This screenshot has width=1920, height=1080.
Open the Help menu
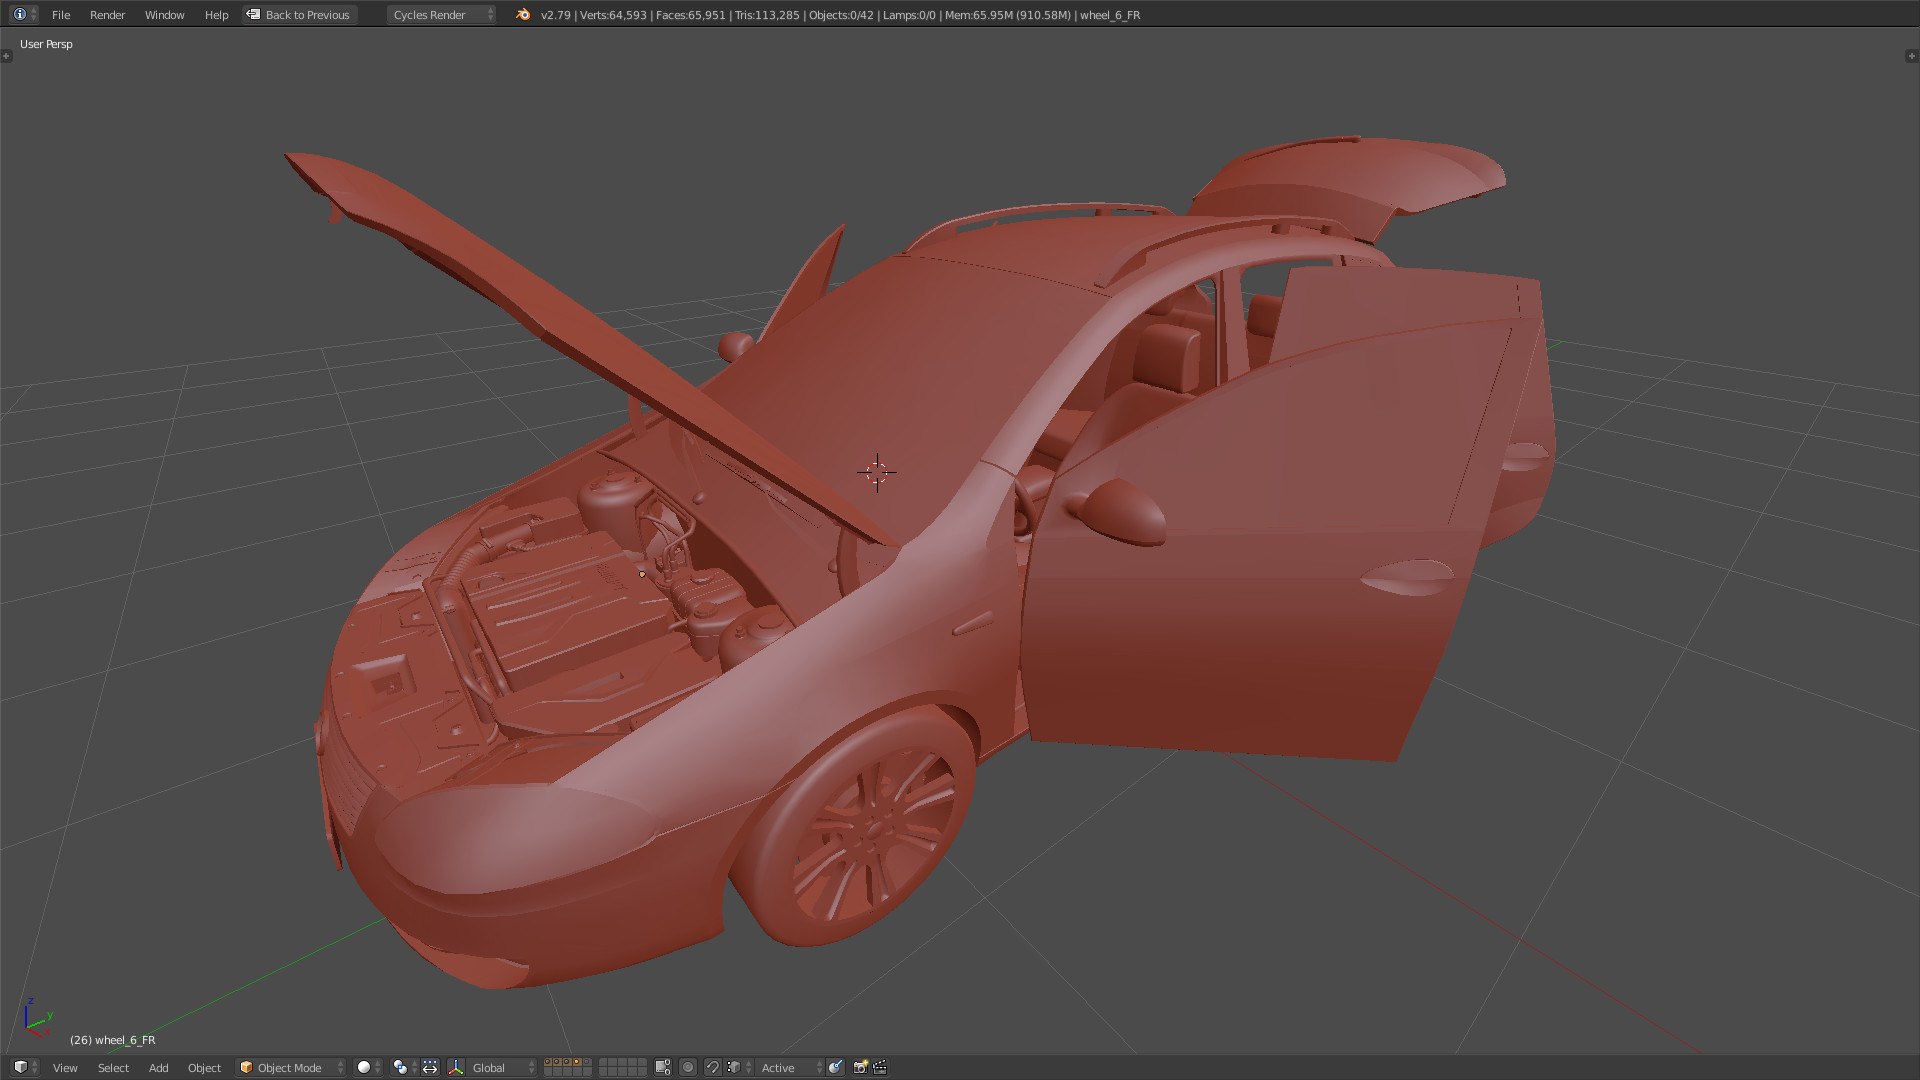tap(216, 15)
